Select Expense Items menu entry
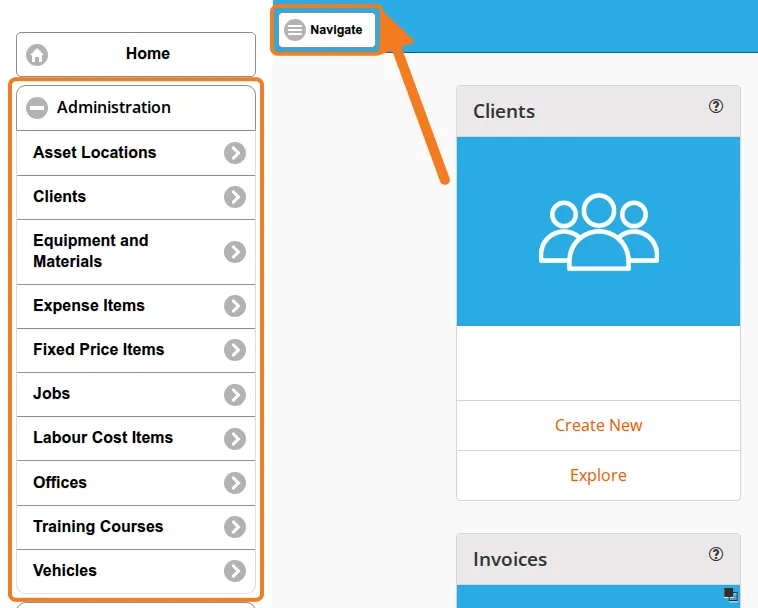Screen dimensions: 758x608 136,306
